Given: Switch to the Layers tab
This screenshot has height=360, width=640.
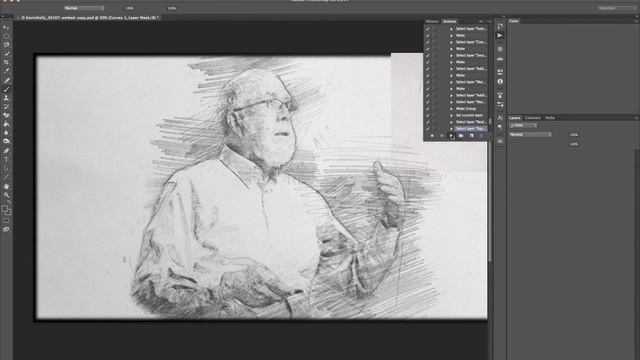Looking at the screenshot, I should pyautogui.click(x=515, y=118).
